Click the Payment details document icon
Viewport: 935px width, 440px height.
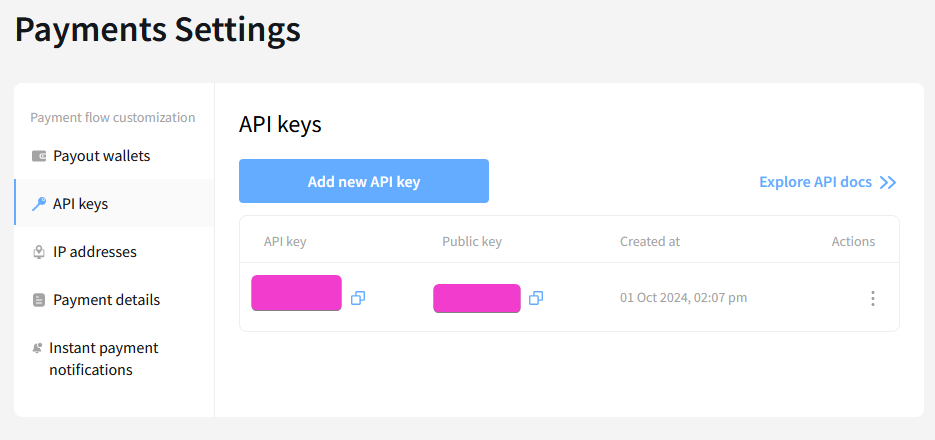[39, 300]
